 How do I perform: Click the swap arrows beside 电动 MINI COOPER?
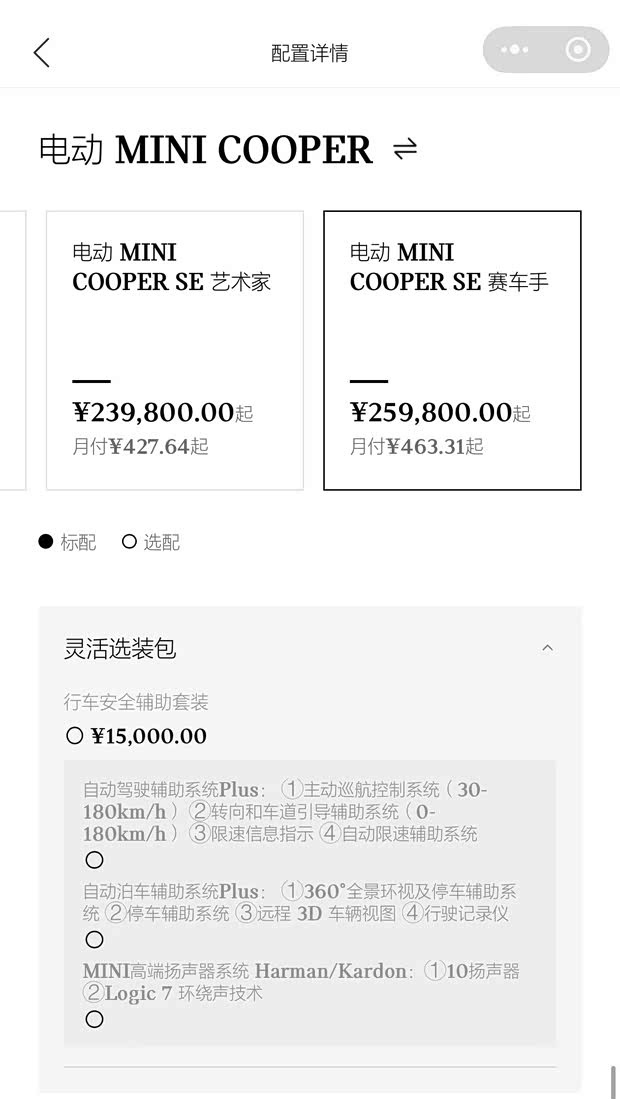[x=402, y=150]
